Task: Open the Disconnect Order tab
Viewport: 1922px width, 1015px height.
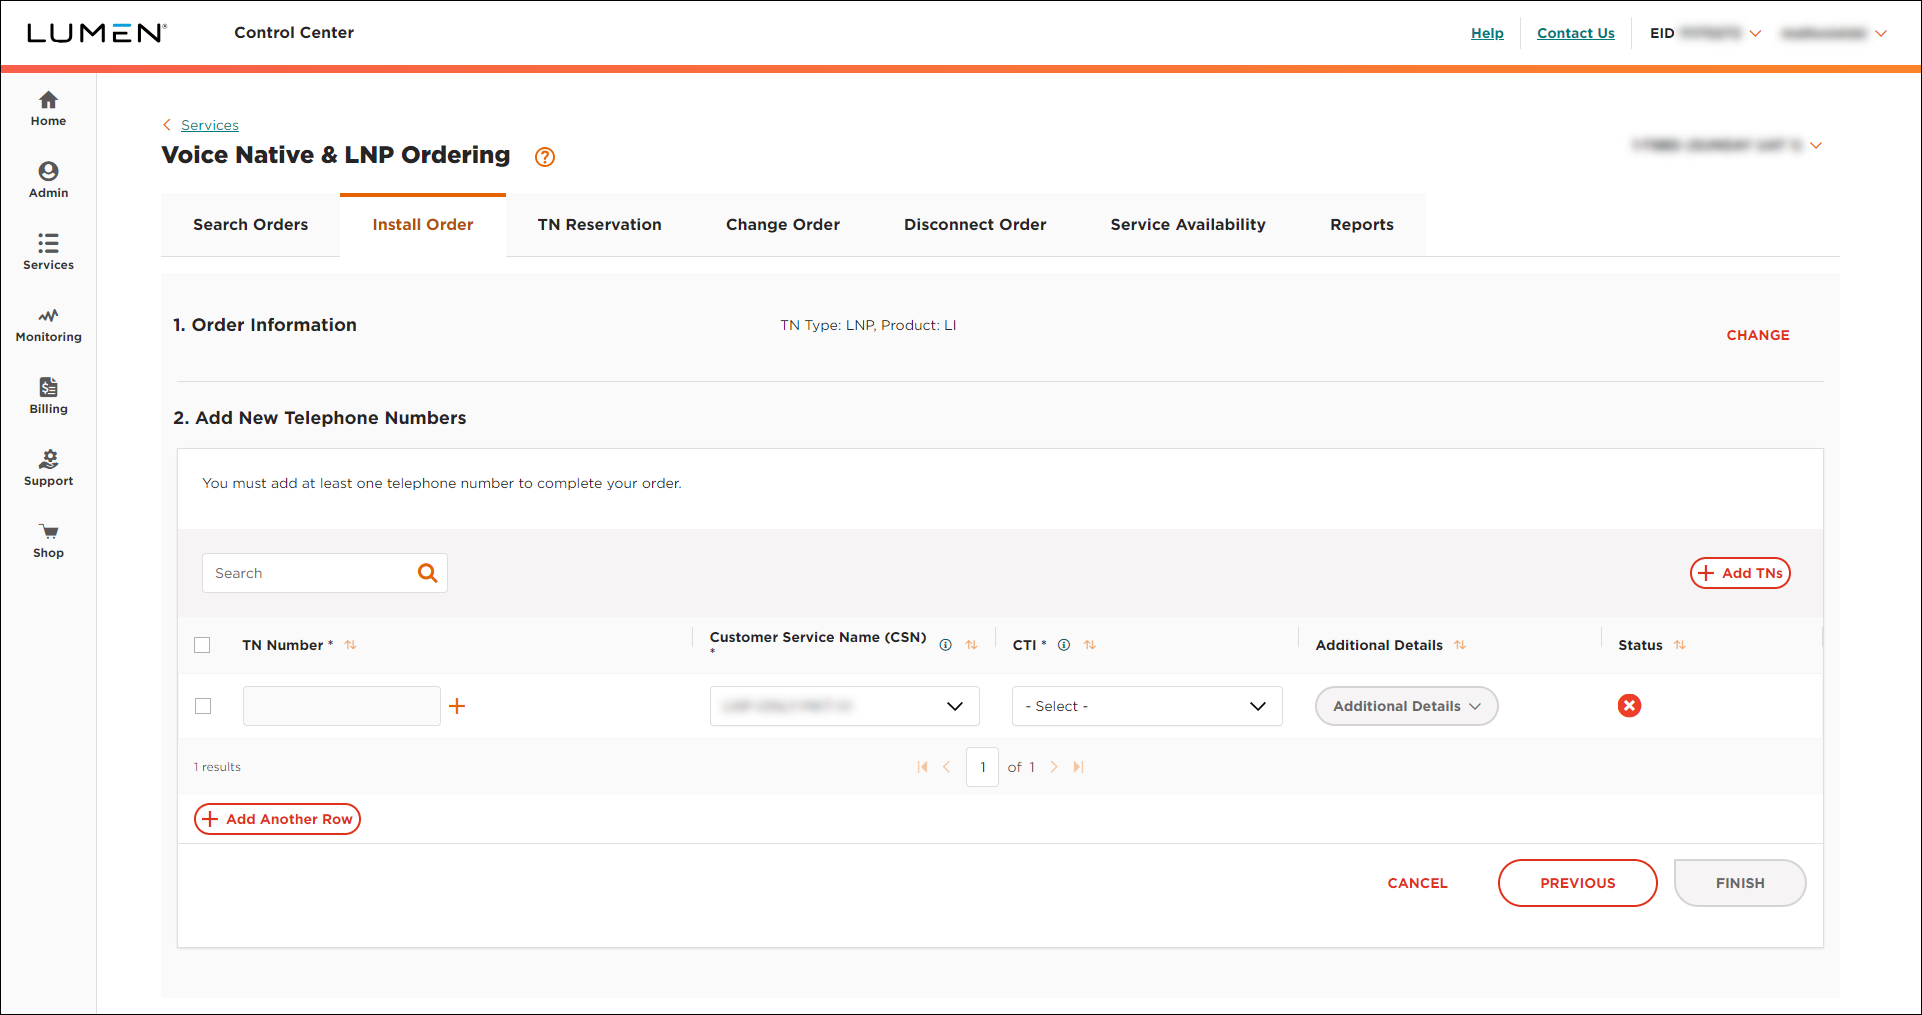Action: pos(975,225)
